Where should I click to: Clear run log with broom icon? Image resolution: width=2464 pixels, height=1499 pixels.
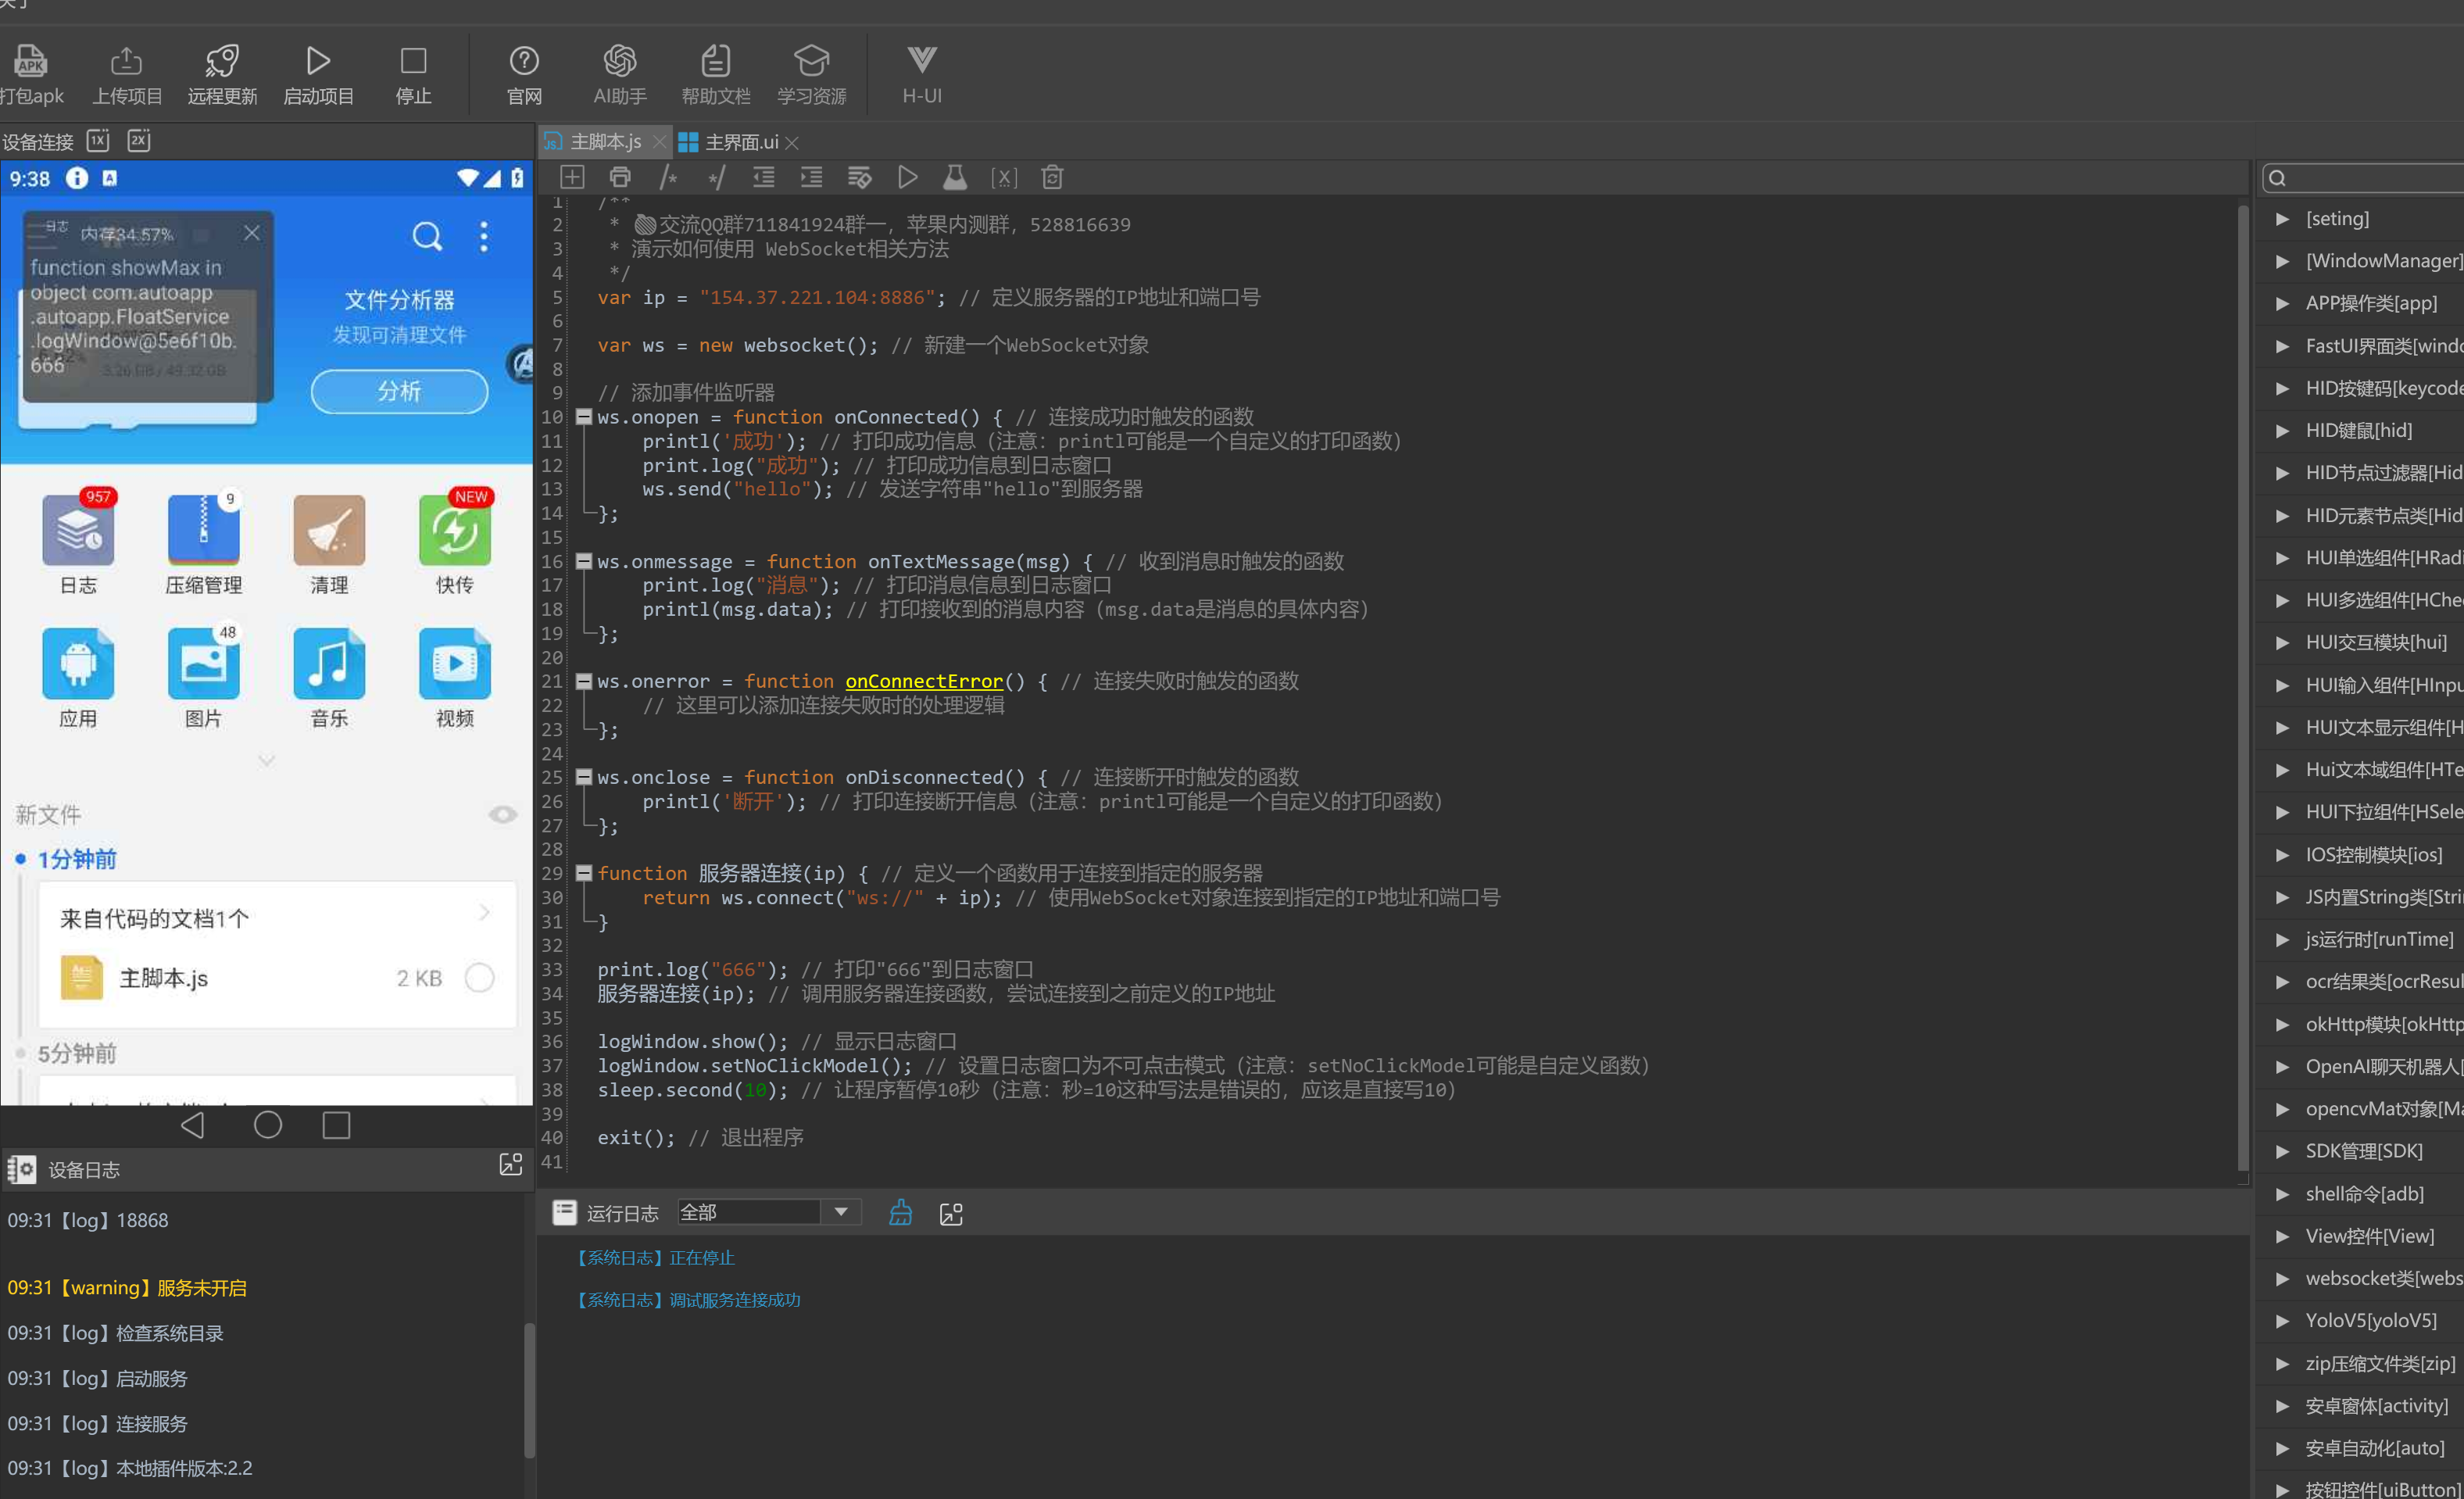[900, 1213]
